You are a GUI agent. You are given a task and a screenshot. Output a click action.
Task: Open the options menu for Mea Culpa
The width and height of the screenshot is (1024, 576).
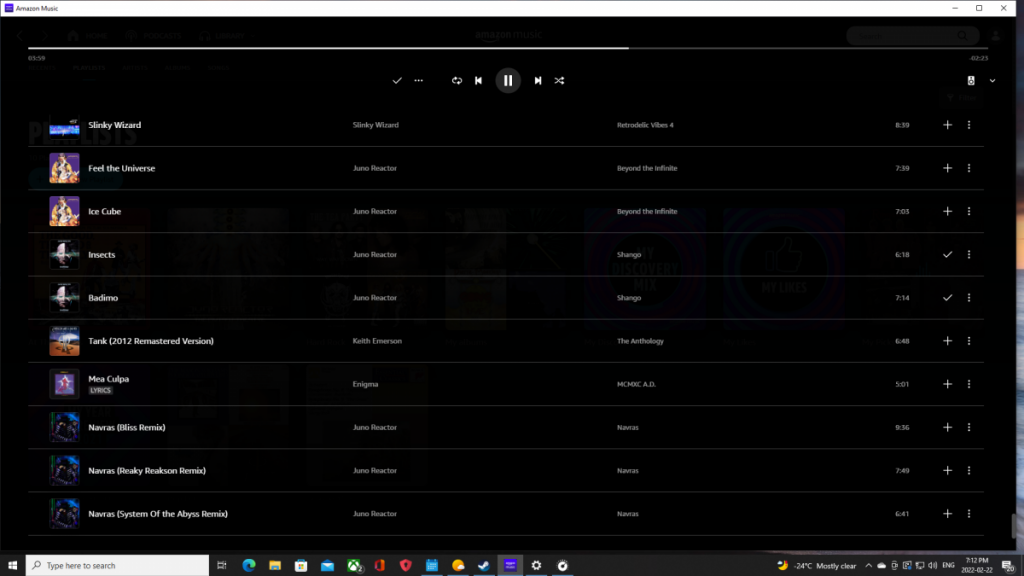968,384
